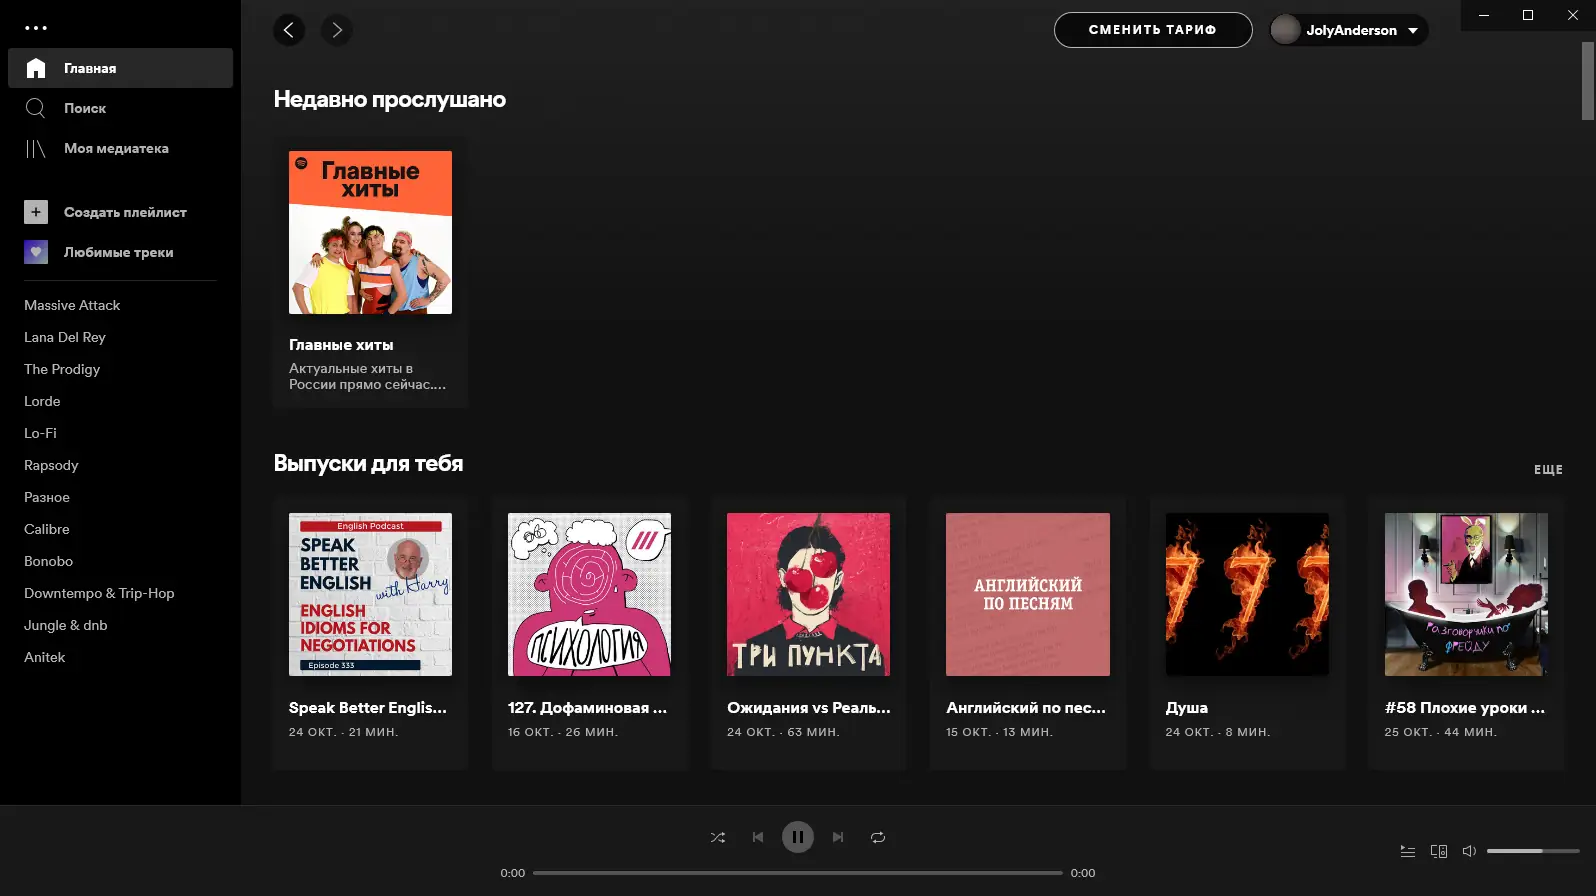Click the Сменить тариф button
Image resolution: width=1596 pixels, height=896 pixels.
[1153, 30]
